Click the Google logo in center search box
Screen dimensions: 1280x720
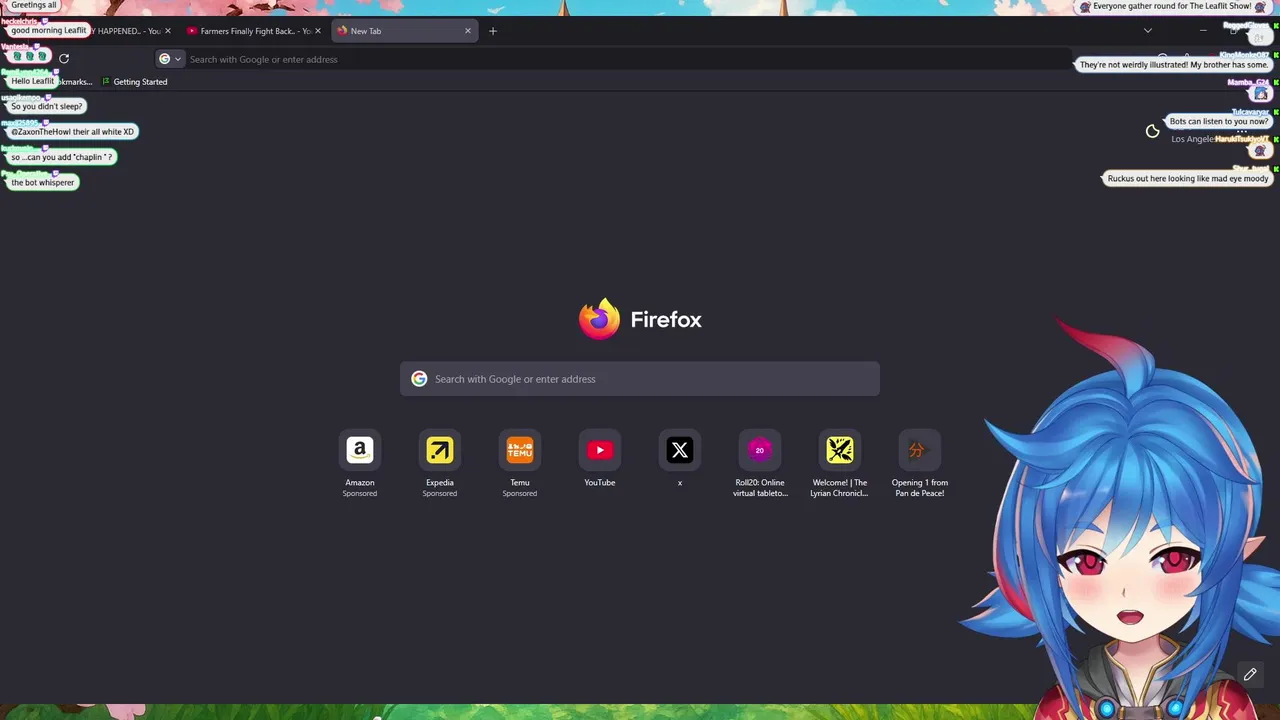pos(419,379)
